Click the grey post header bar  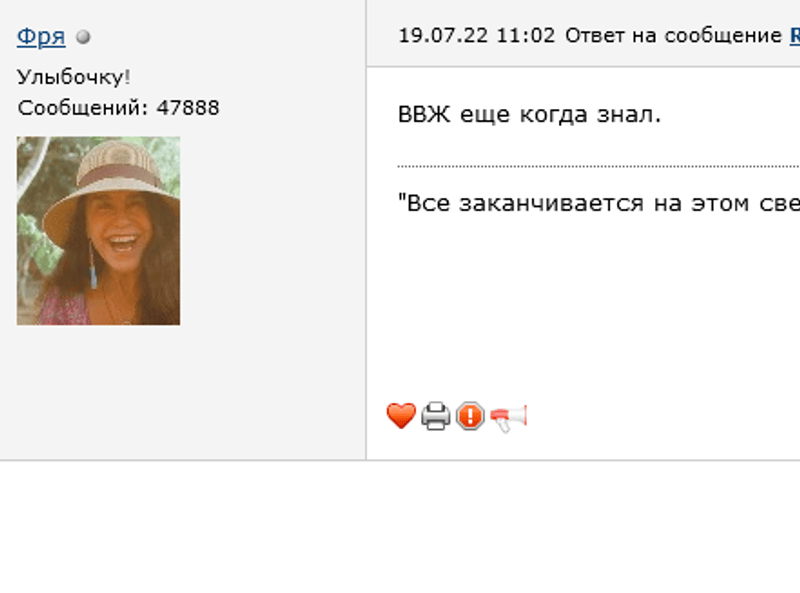(583, 33)
